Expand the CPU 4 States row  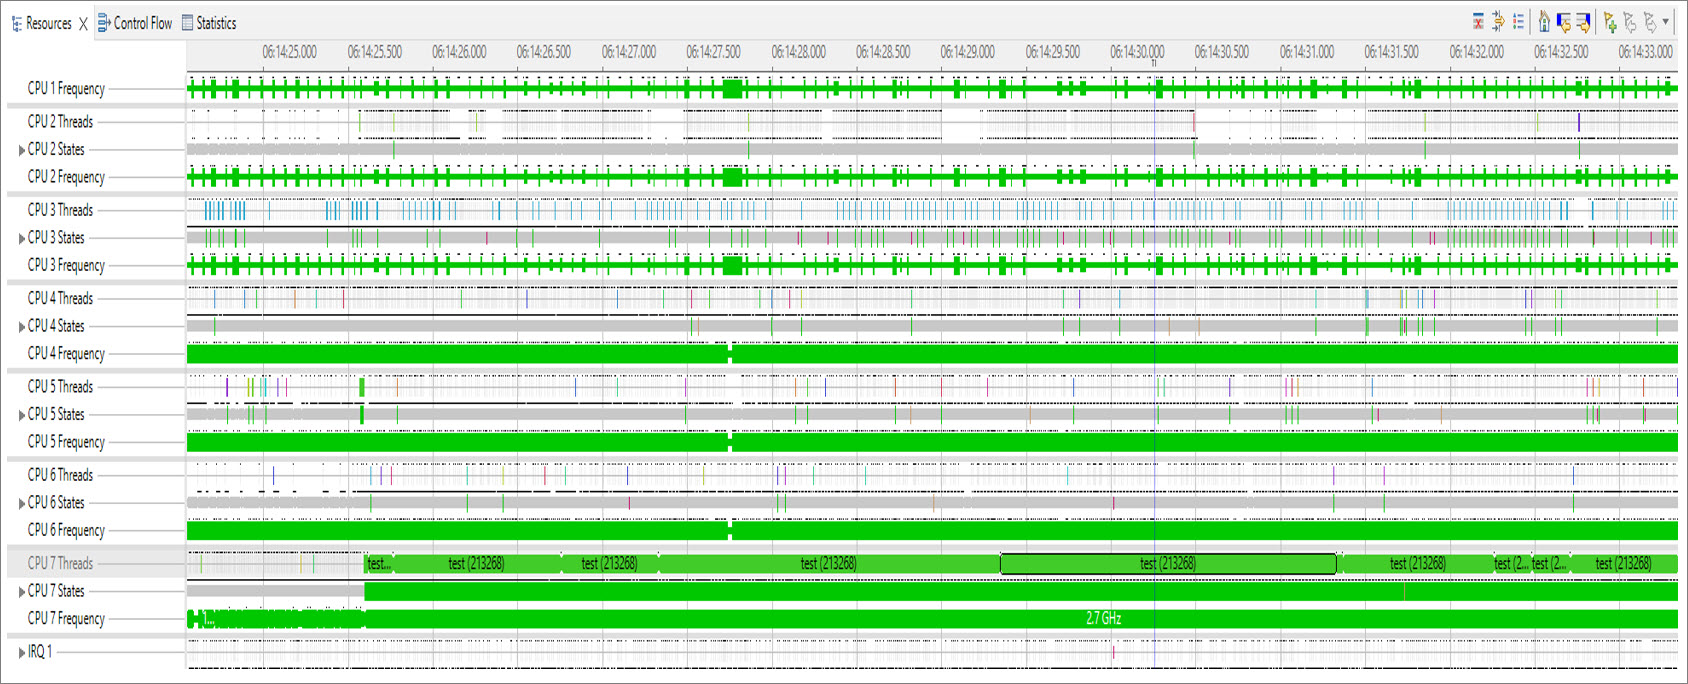click(x=22, y=327)
